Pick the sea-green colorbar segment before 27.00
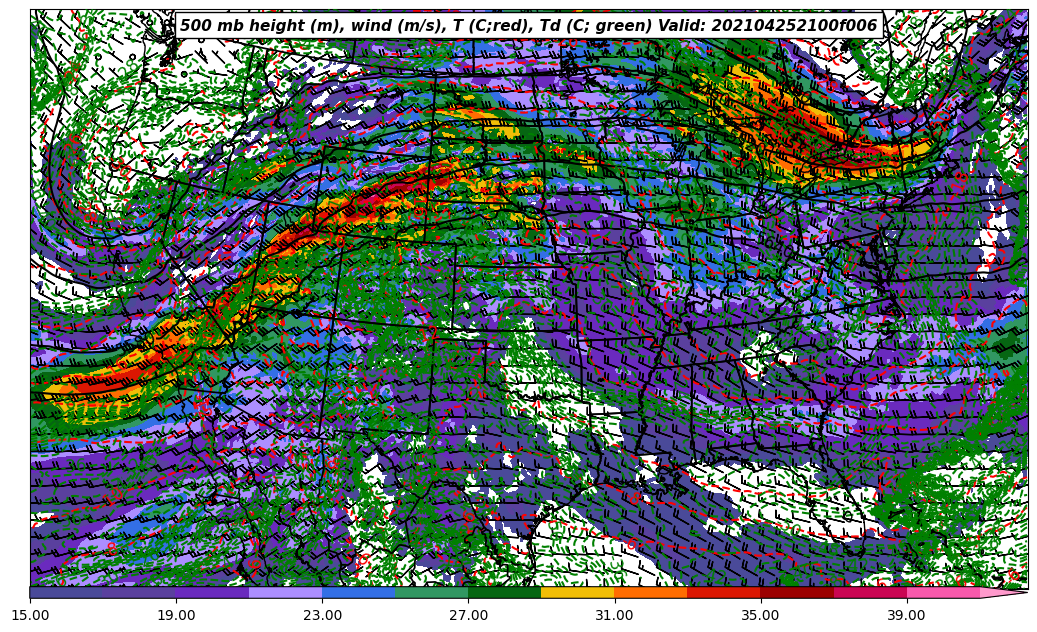This screenshot has width=1037, height=632. pos(431,592)
